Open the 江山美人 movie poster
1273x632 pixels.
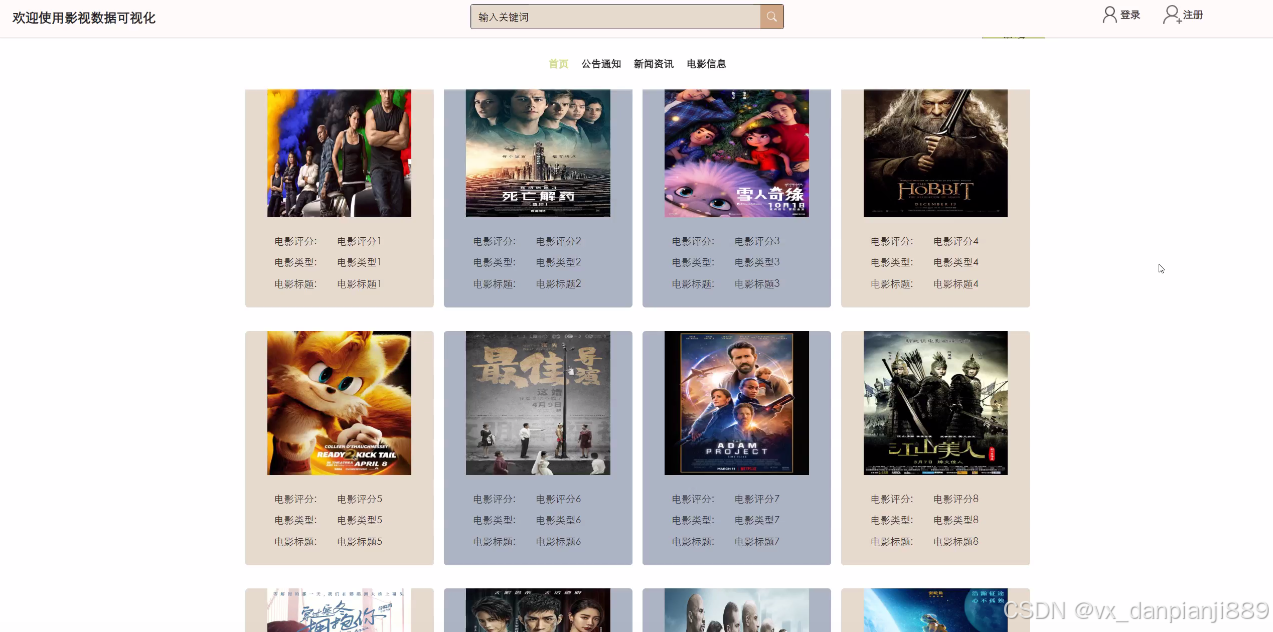pos(936,403)
